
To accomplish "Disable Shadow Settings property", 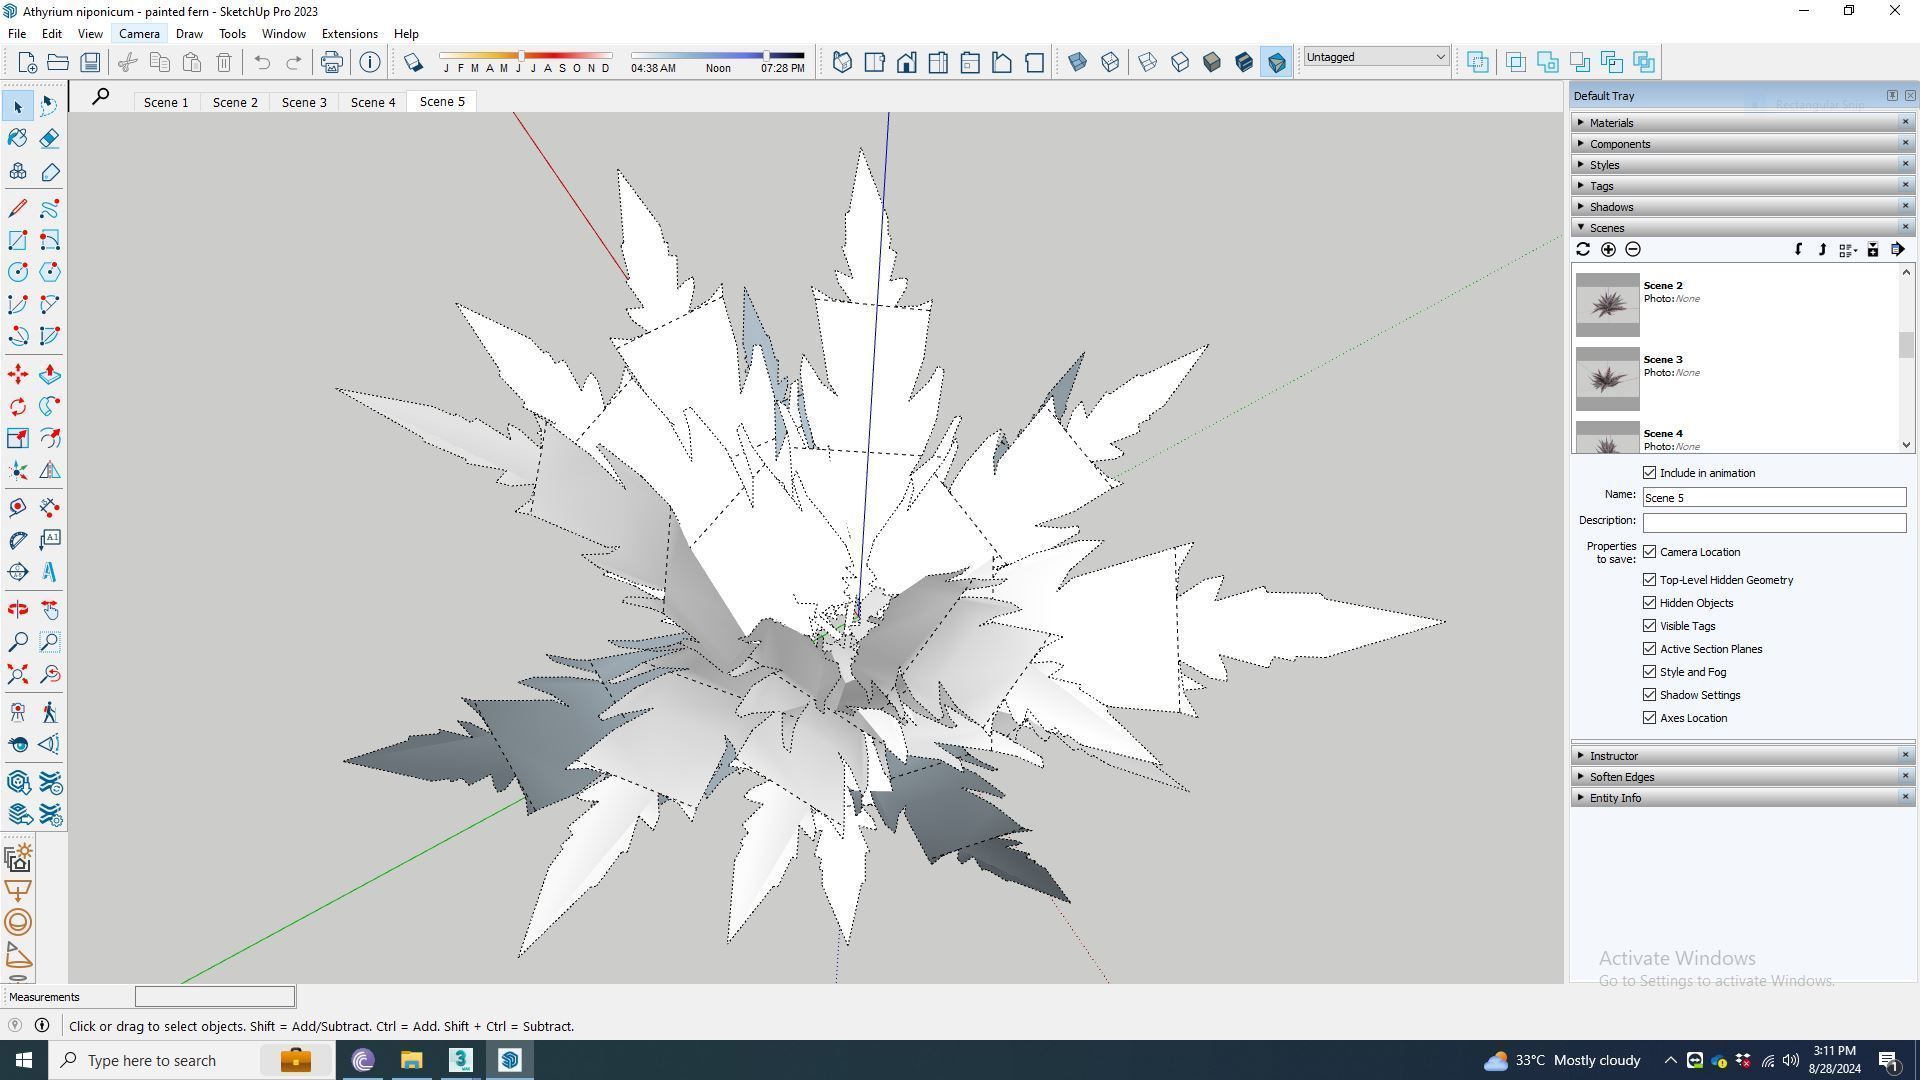I will (x=1650, y=695).
